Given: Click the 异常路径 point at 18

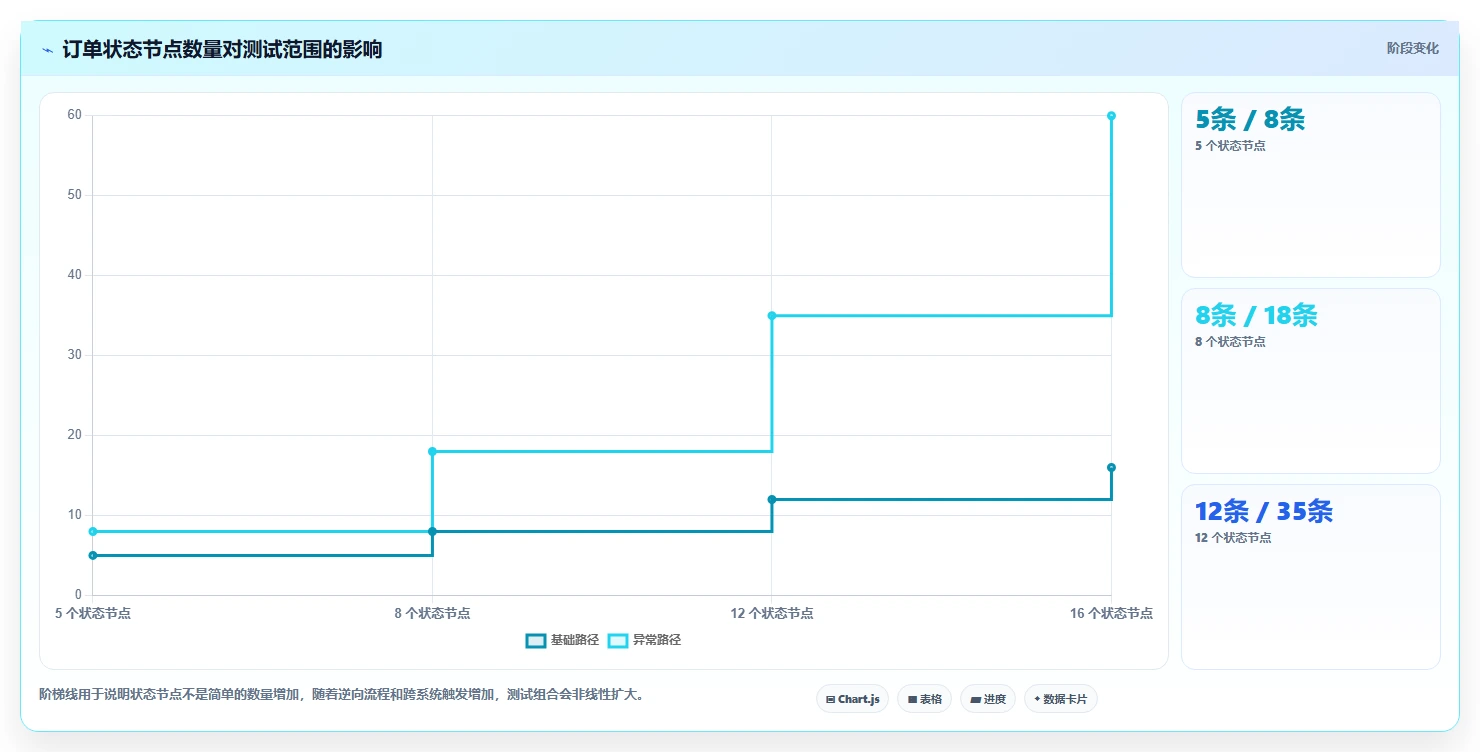Looking at the screenshot, I should [432, 452].
